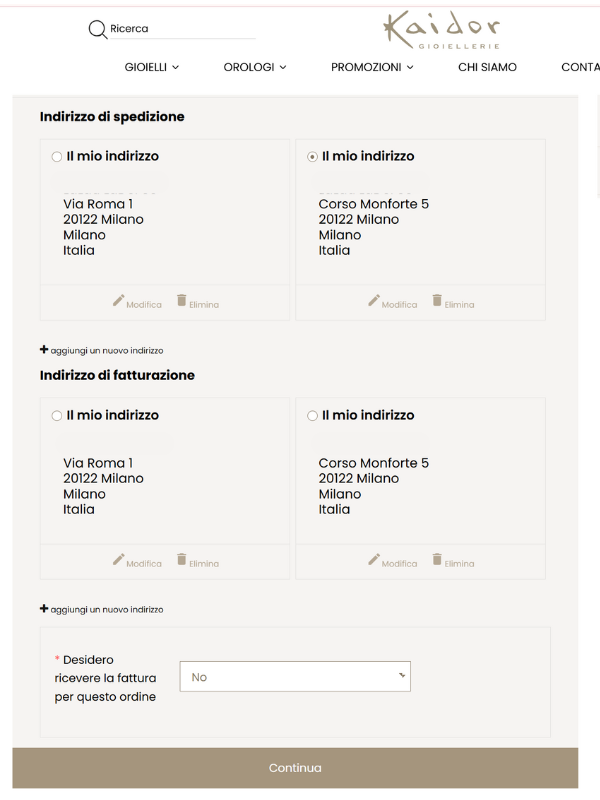Add new address under shipping section
This screenshot has height=800, width=600.
pos(101,351)
